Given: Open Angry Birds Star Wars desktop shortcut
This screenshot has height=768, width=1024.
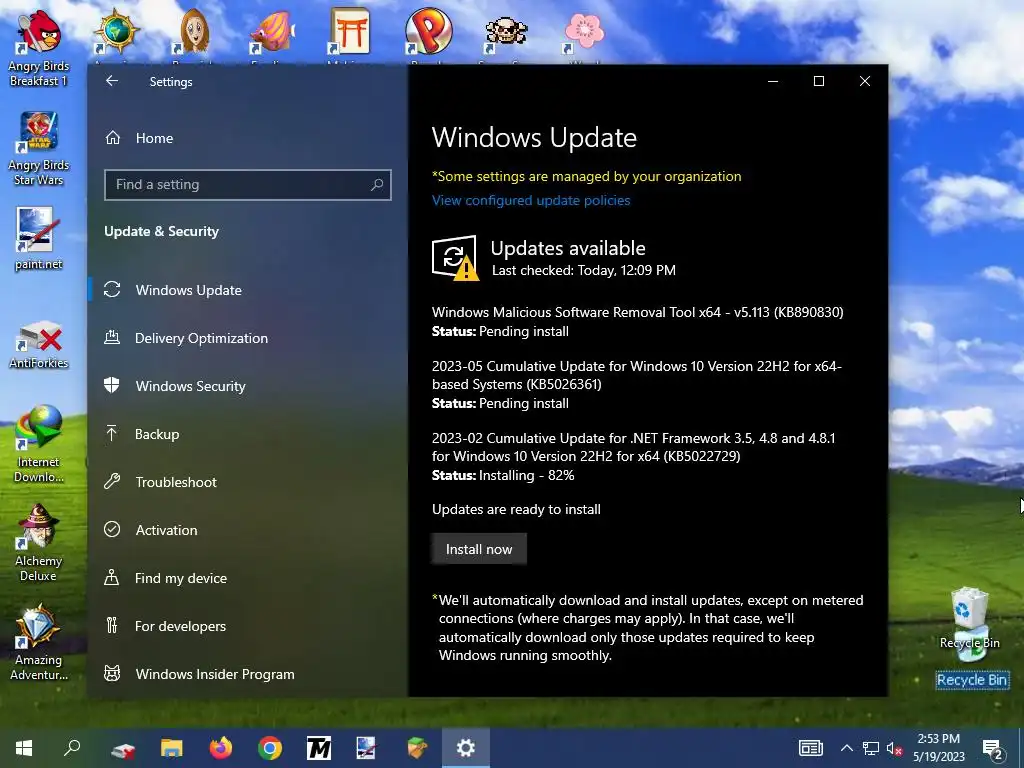Looking at the screenshot, I should pos(38,148).
